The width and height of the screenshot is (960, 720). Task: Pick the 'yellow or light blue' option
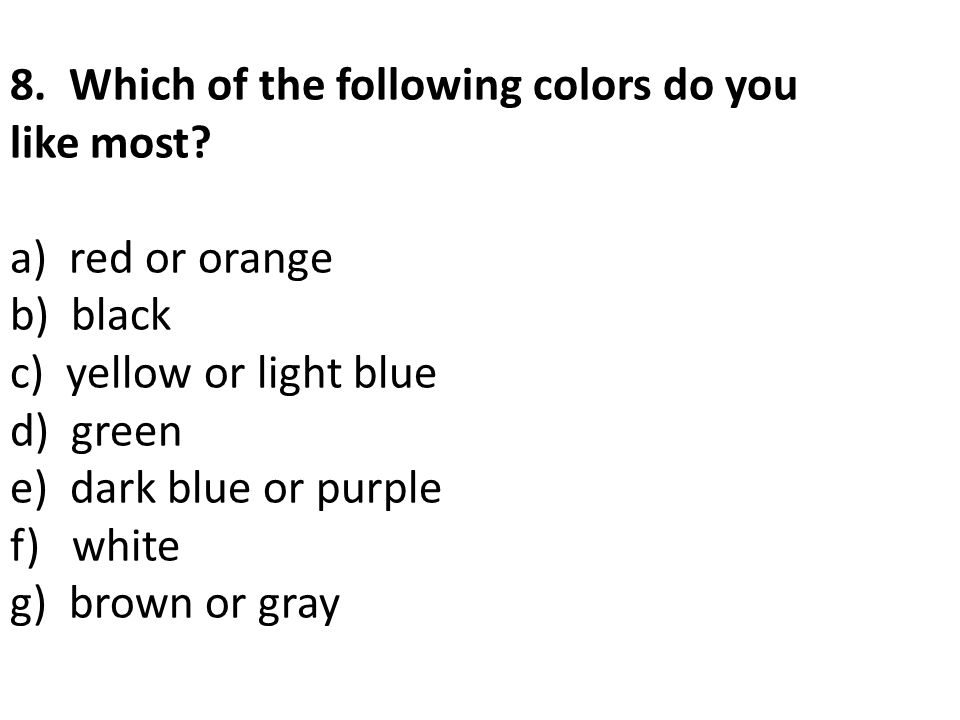[x=251, y=373]
